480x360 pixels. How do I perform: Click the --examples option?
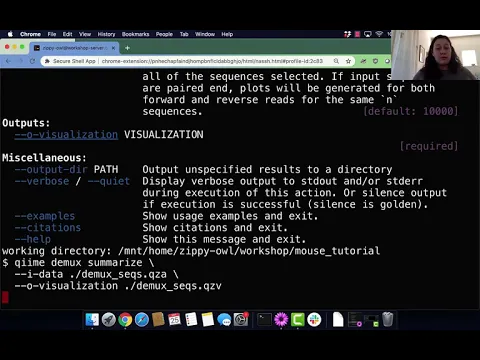pos(45,216)
